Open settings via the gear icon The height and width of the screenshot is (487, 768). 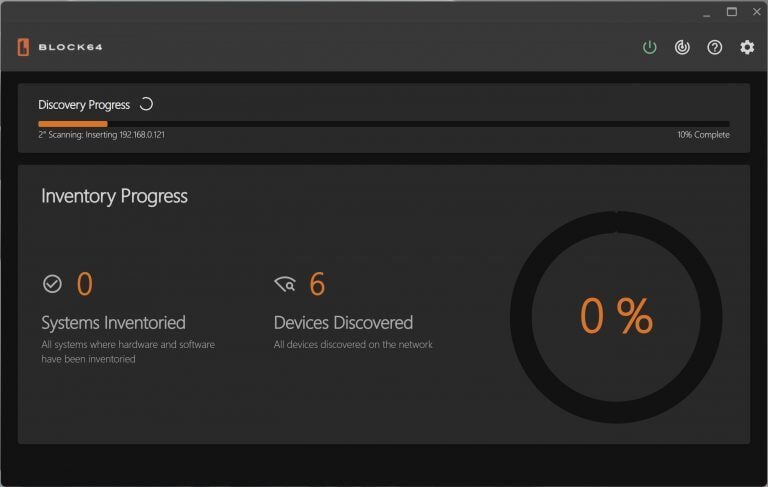click(747, 47)
